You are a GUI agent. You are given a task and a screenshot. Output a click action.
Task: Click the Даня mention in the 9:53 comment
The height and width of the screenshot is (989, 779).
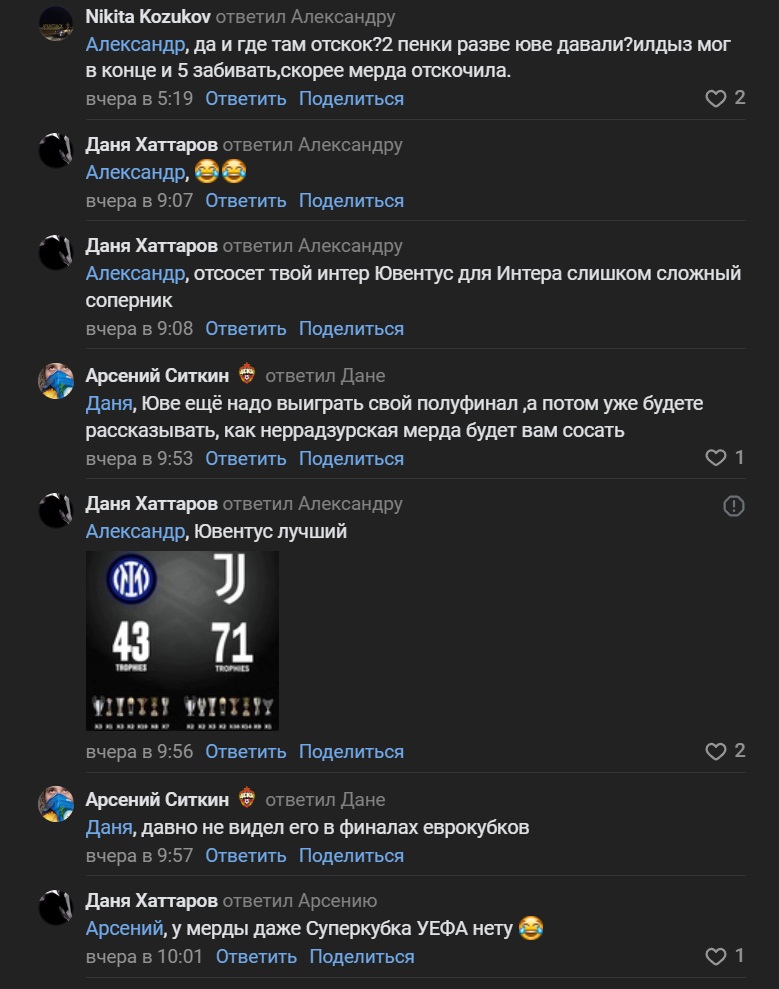(x=109, y=403)
